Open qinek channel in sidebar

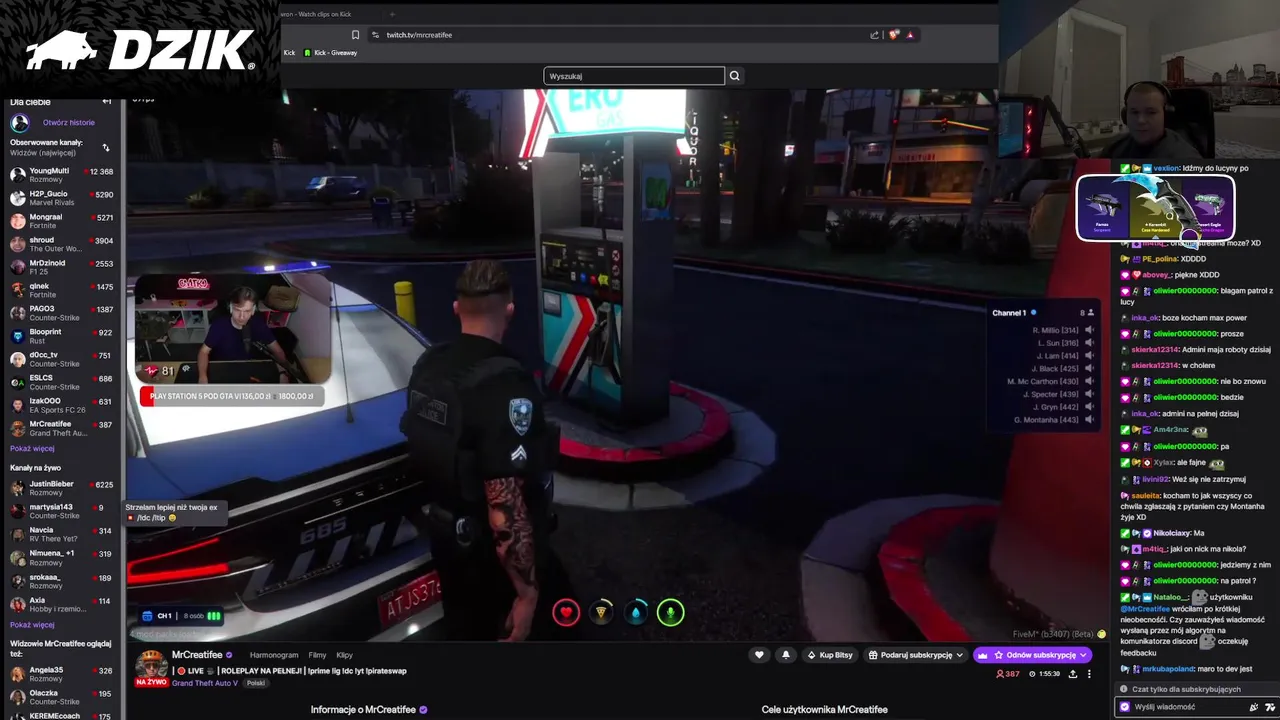(61, 290)
